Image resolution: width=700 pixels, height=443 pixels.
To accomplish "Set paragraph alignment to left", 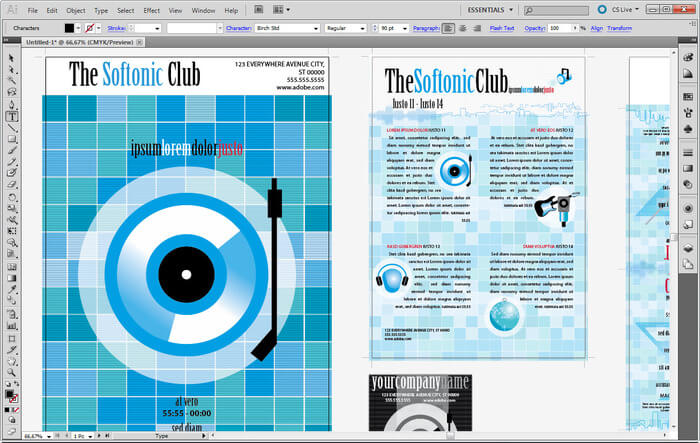I will (x=448, y=28).
